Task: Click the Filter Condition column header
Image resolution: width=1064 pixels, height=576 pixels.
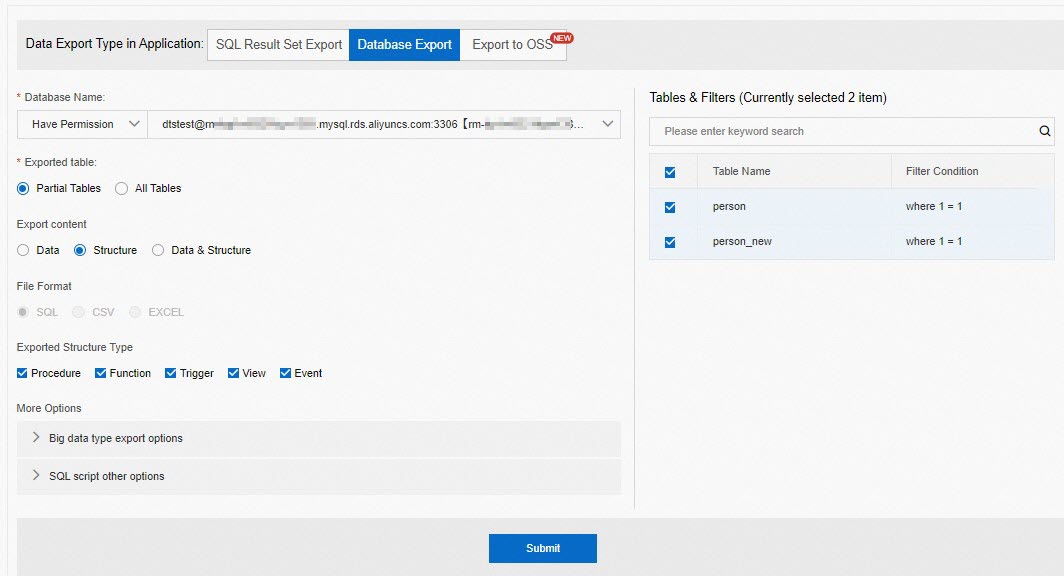Action: 942,171
